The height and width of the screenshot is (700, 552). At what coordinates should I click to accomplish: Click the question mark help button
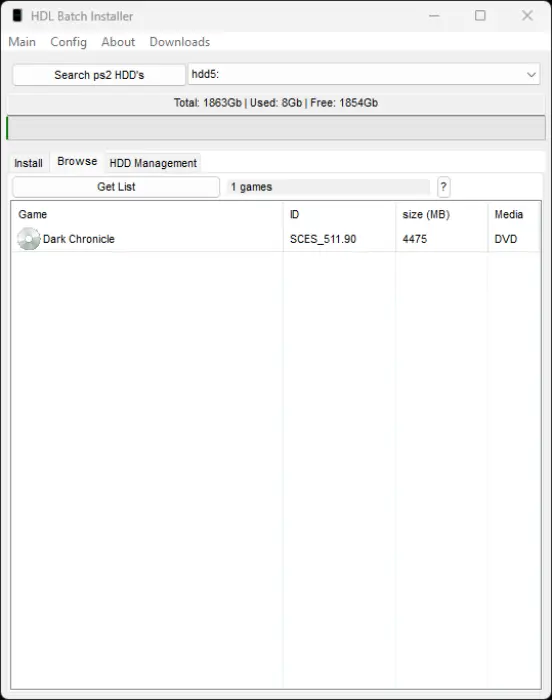click(x=443, y=187)
